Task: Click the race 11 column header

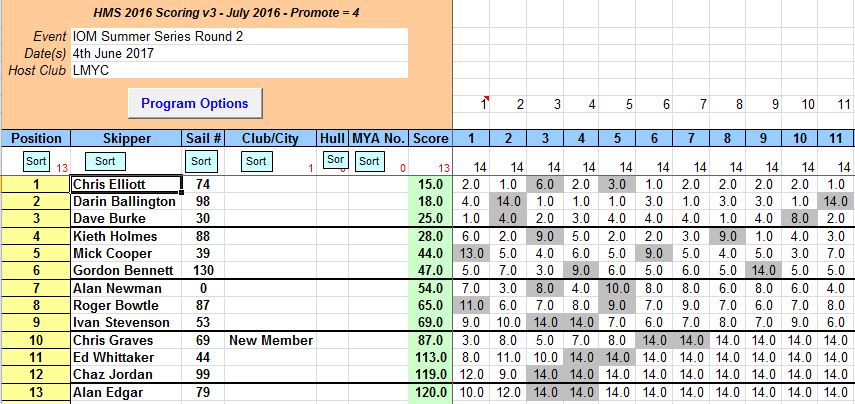Action: pyautogui.click(x=836, y=138)
